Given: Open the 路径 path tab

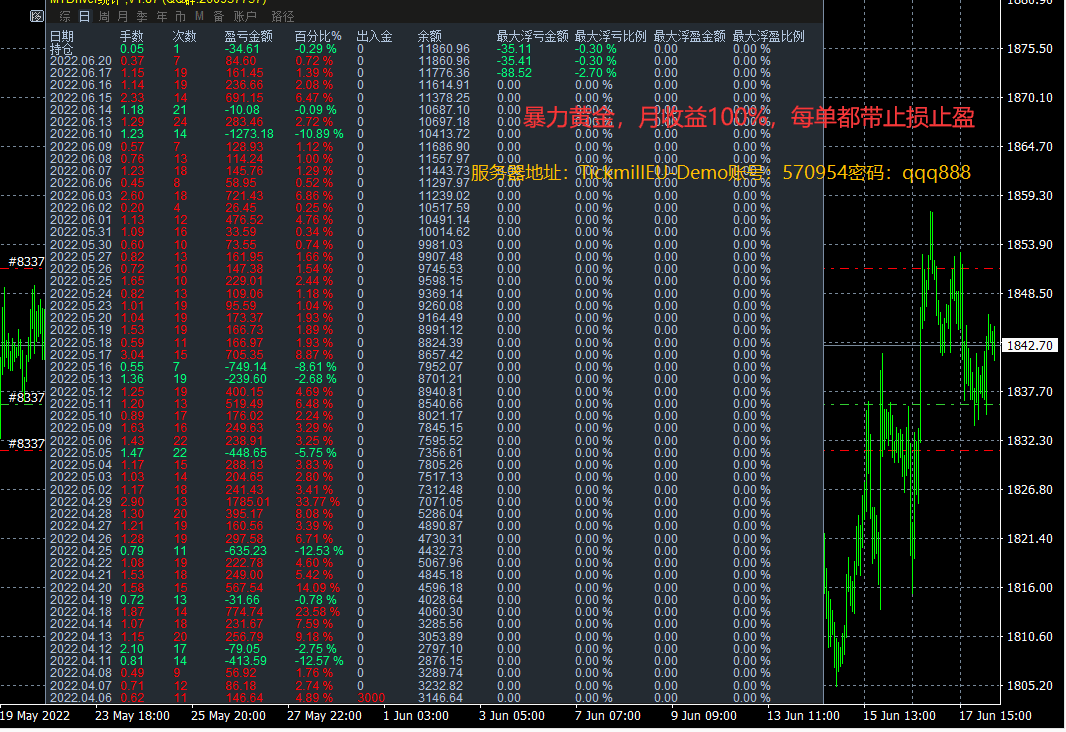Looking at the screenshot, I should pos(283,16).
